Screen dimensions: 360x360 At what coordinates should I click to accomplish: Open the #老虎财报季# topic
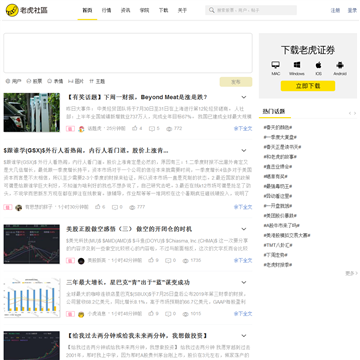[x=278, y=265]
